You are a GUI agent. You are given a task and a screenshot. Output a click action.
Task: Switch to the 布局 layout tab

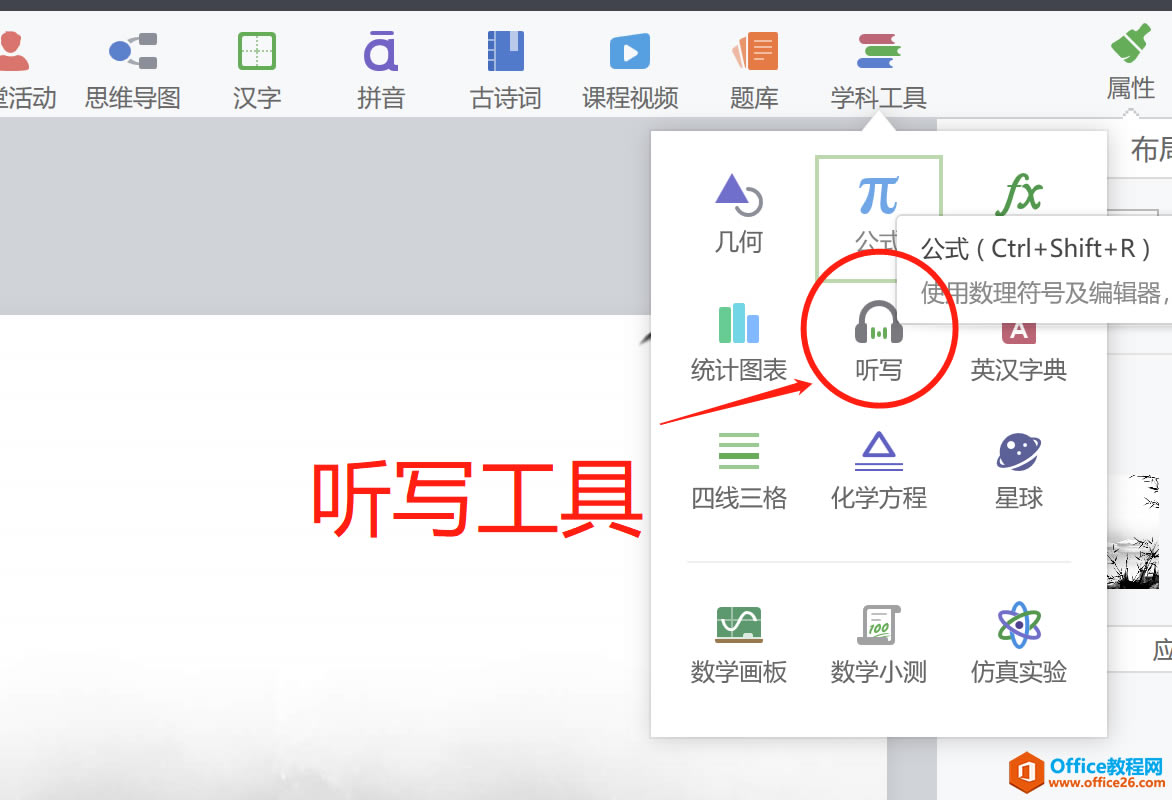coord(1151,150)
